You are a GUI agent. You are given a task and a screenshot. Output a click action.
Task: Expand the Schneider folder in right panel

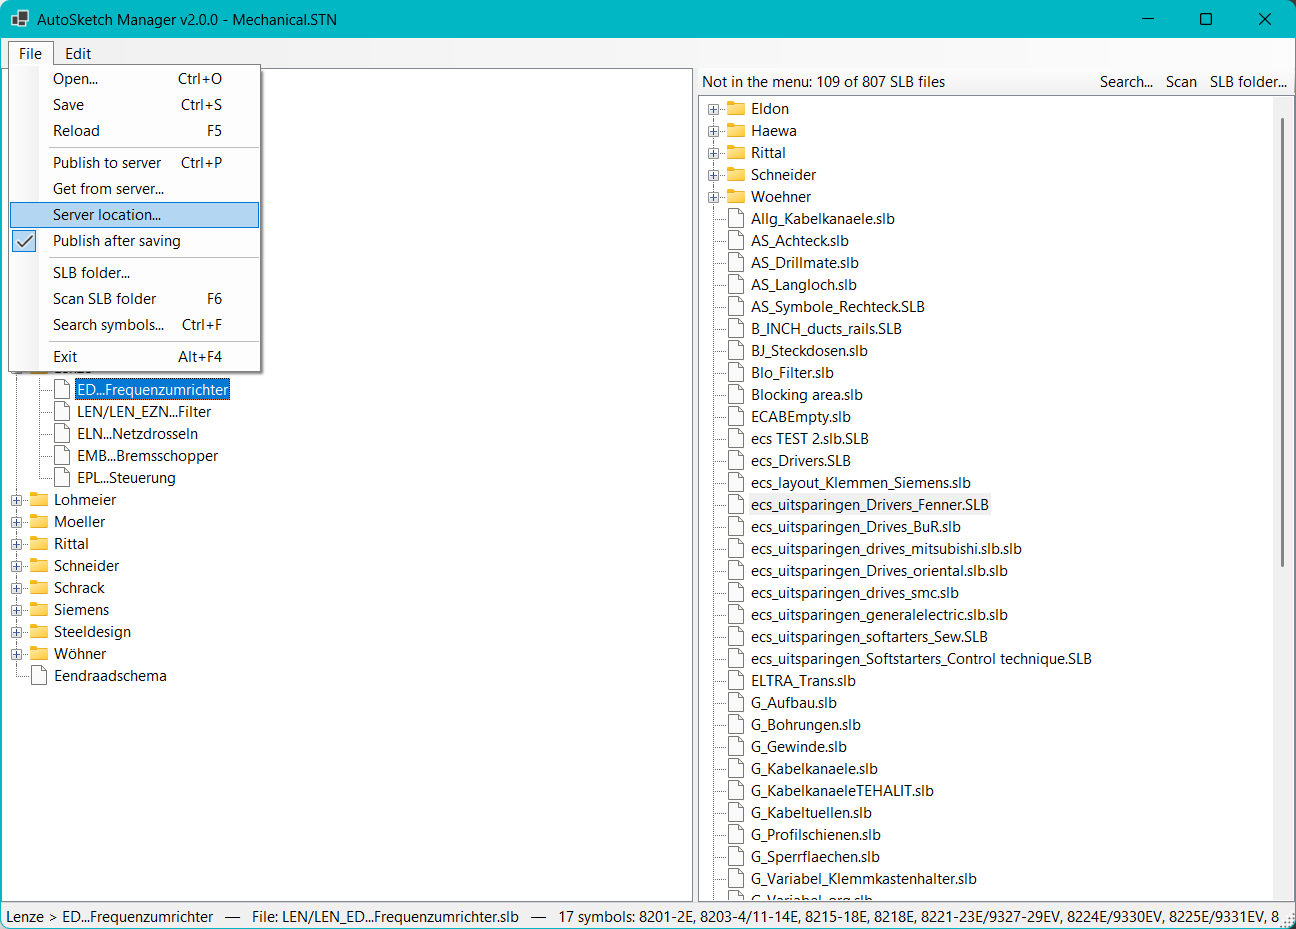(714, 175)
